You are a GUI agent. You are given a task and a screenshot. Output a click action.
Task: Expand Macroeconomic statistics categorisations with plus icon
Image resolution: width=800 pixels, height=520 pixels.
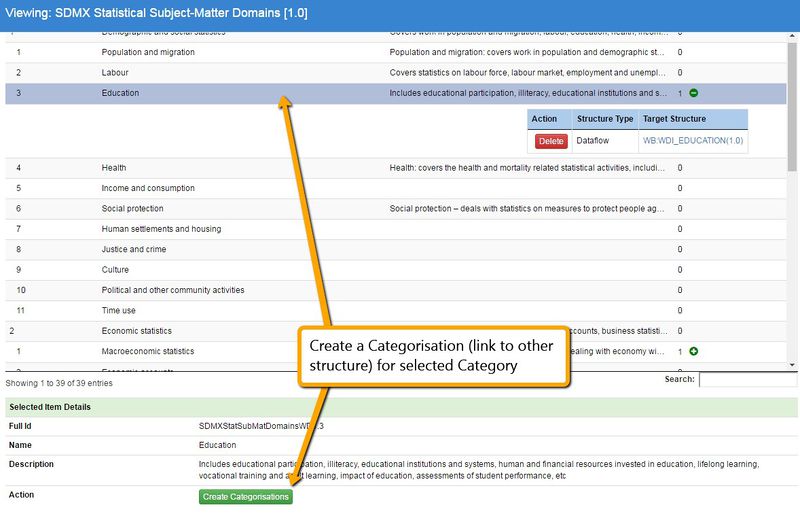pos(694,352)
